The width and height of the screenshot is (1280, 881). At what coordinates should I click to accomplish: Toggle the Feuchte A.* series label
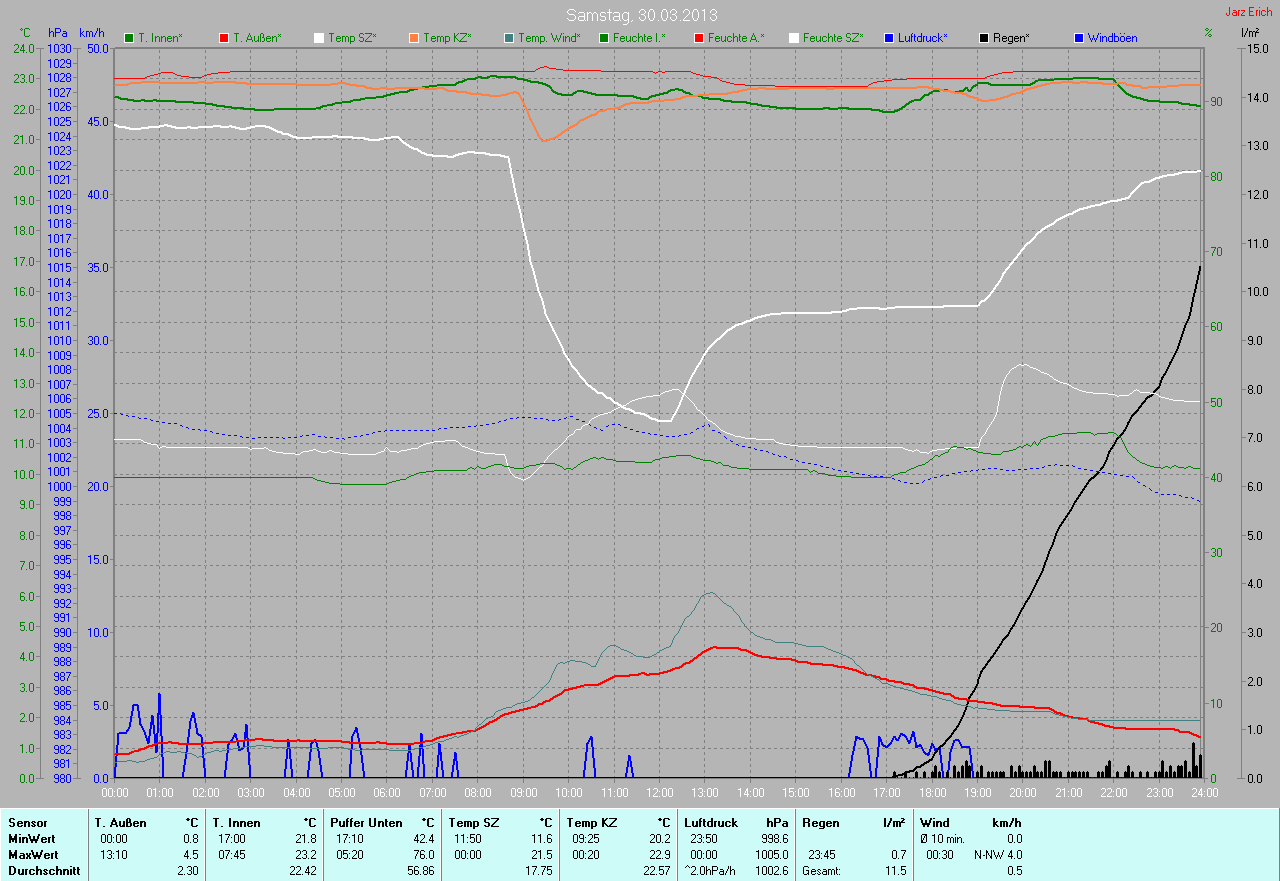coord(735,38)
